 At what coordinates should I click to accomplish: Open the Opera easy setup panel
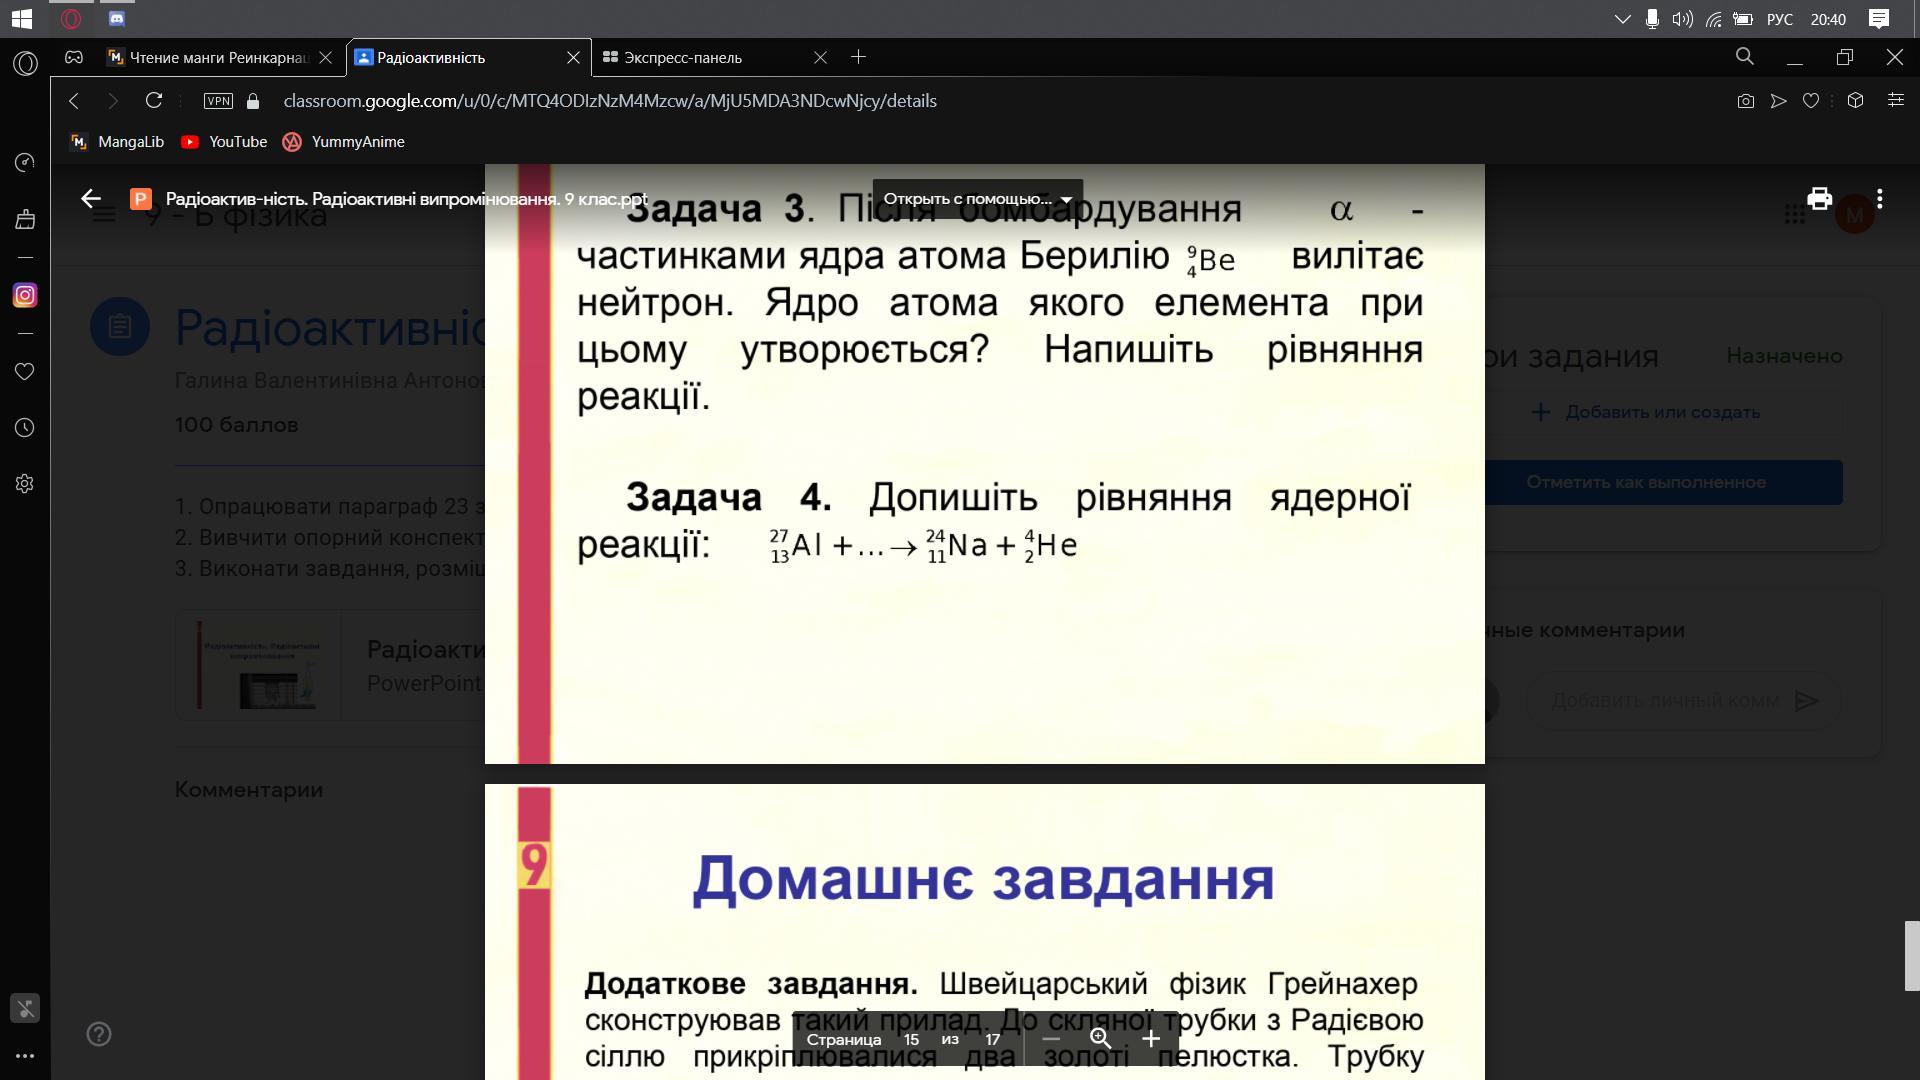tap(1895, 101)
